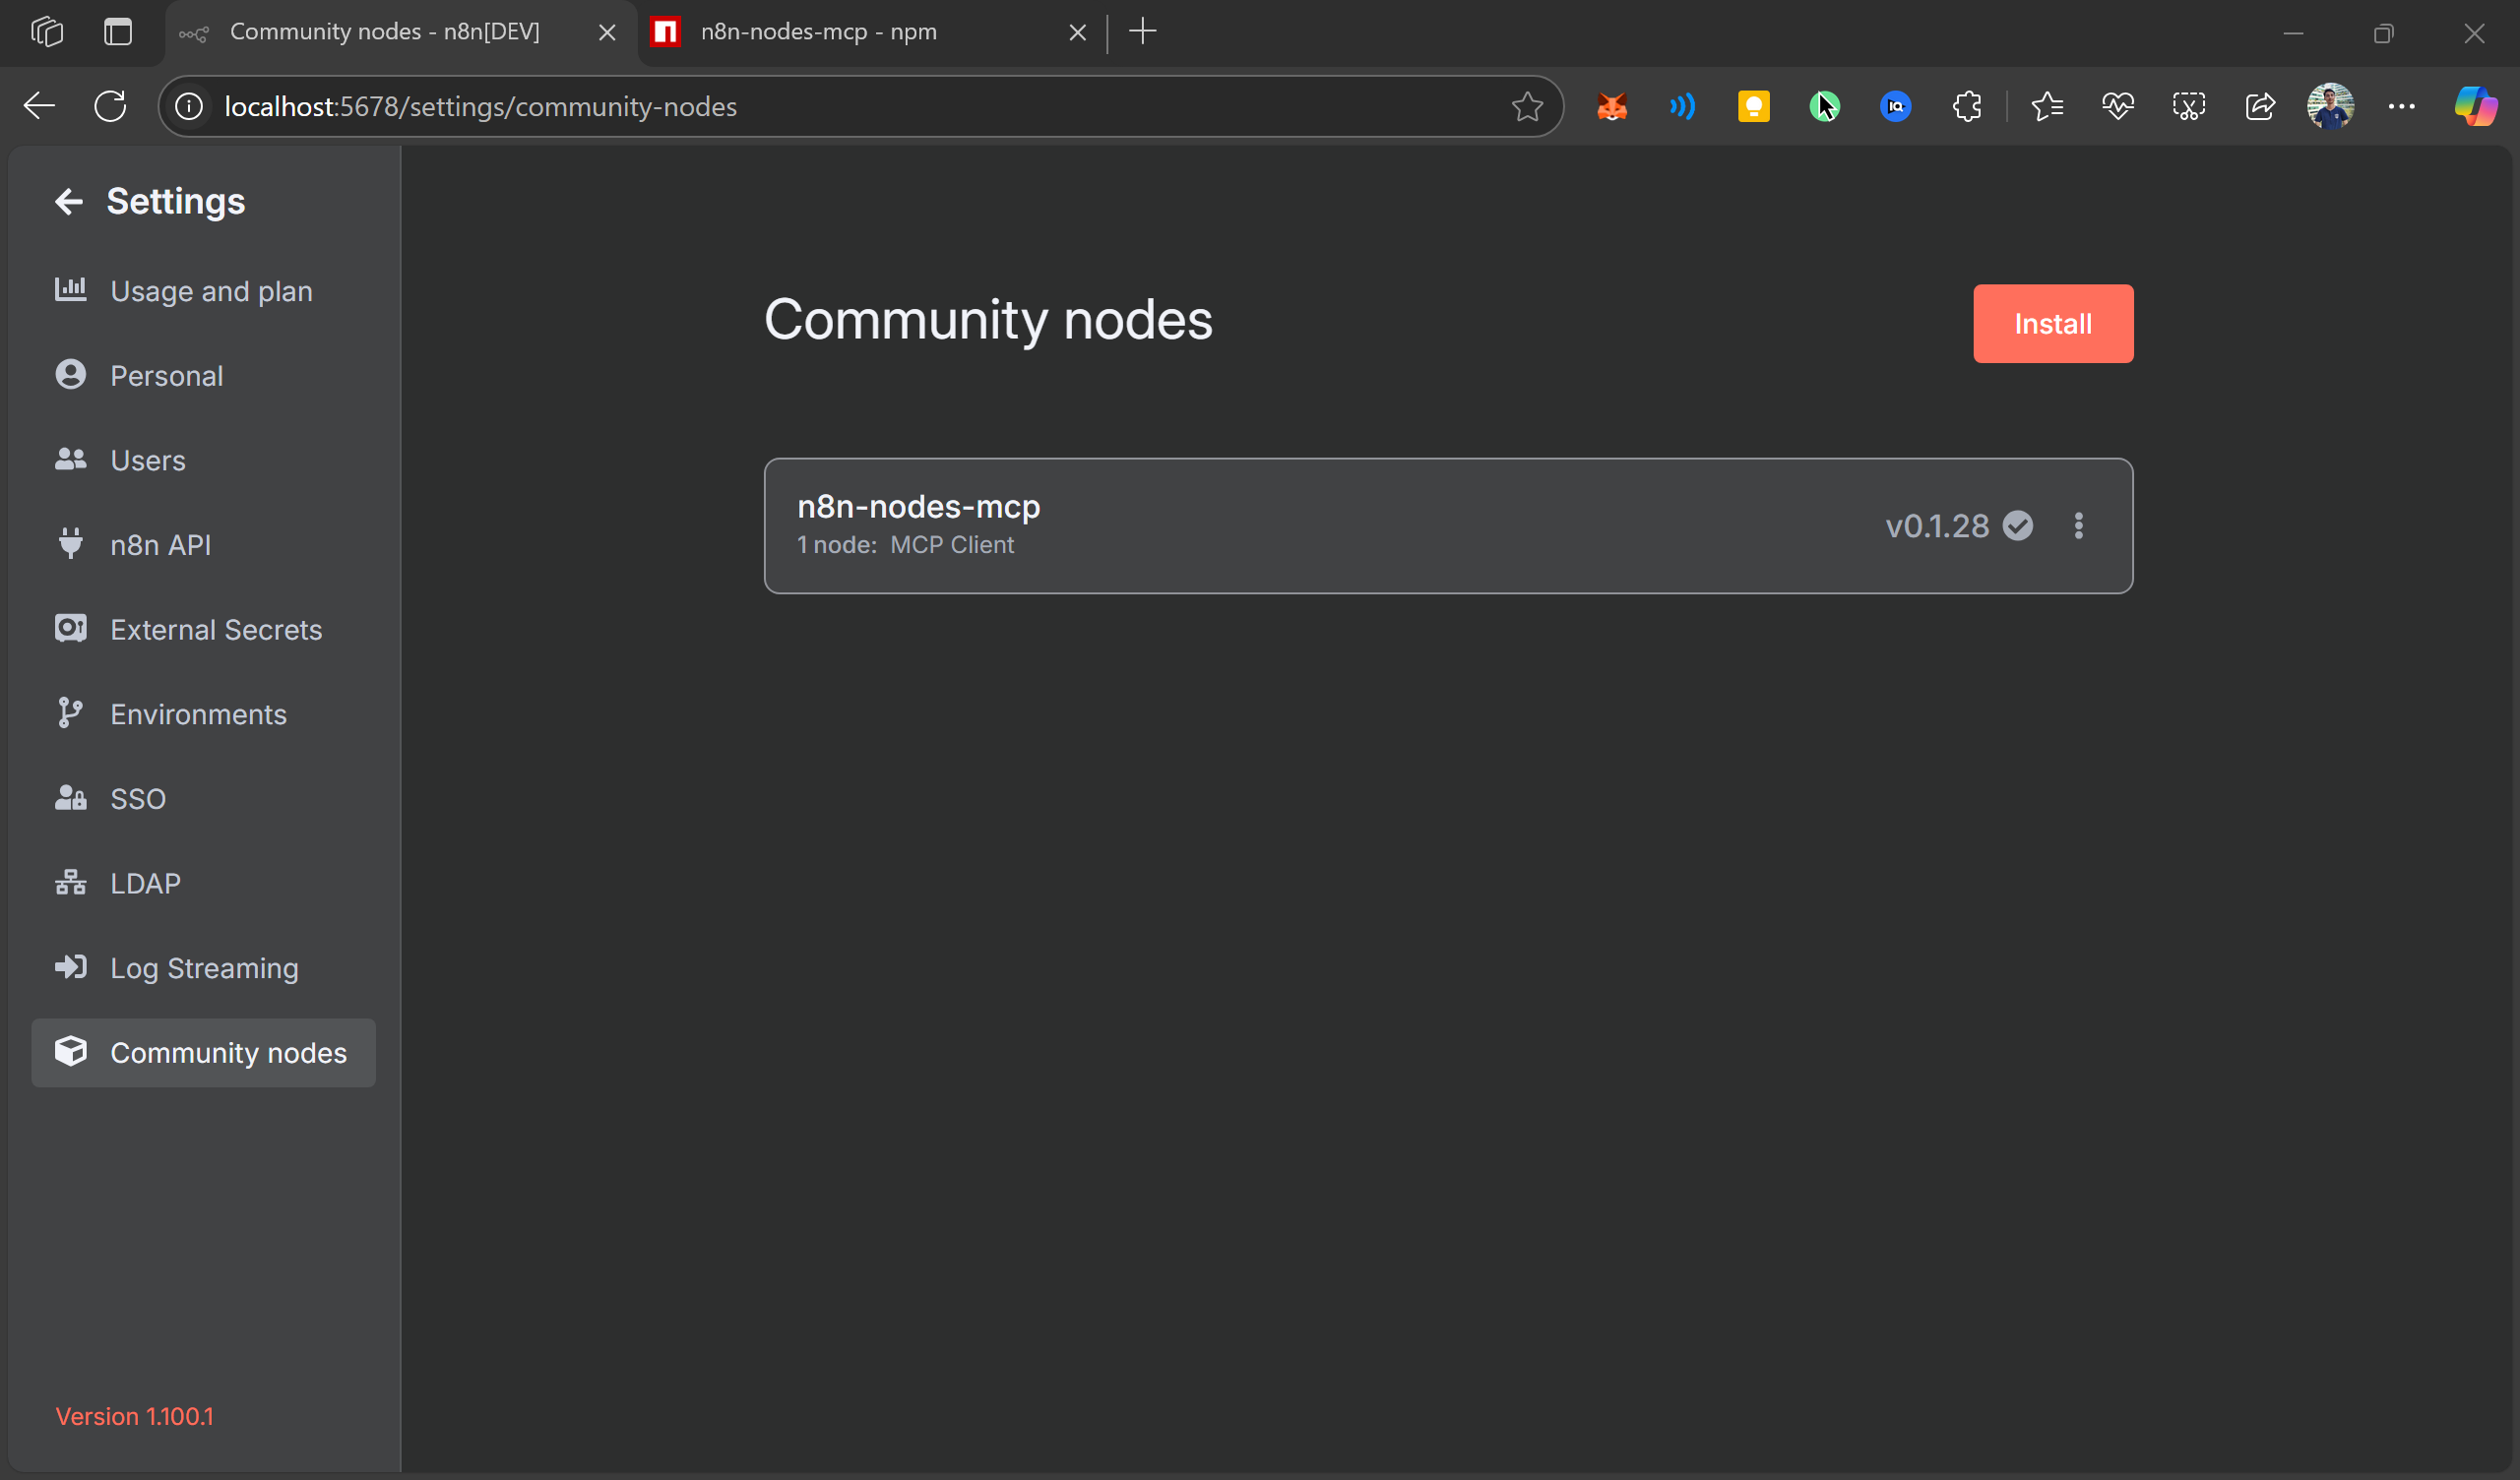Open Personal settings
Image resolution: width=2520 pixels, height=1480 pixels.
pos(203,375)
